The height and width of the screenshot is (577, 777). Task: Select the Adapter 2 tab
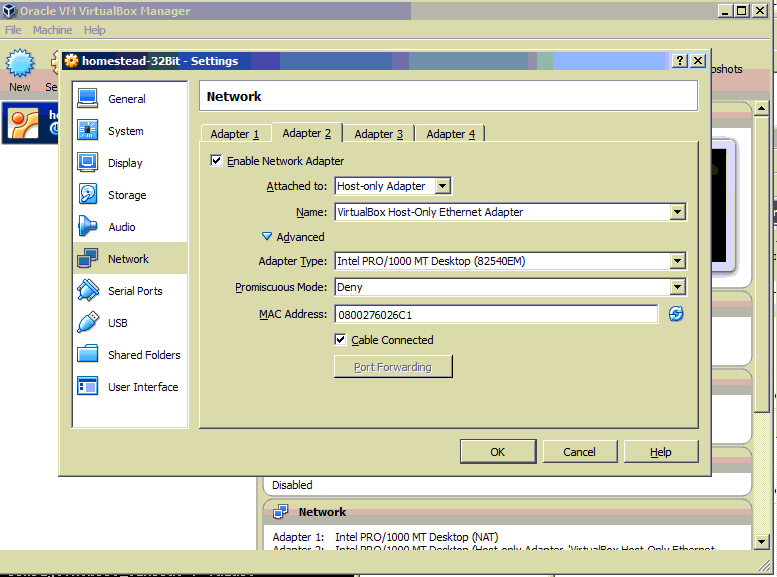[x=307, y=133]
